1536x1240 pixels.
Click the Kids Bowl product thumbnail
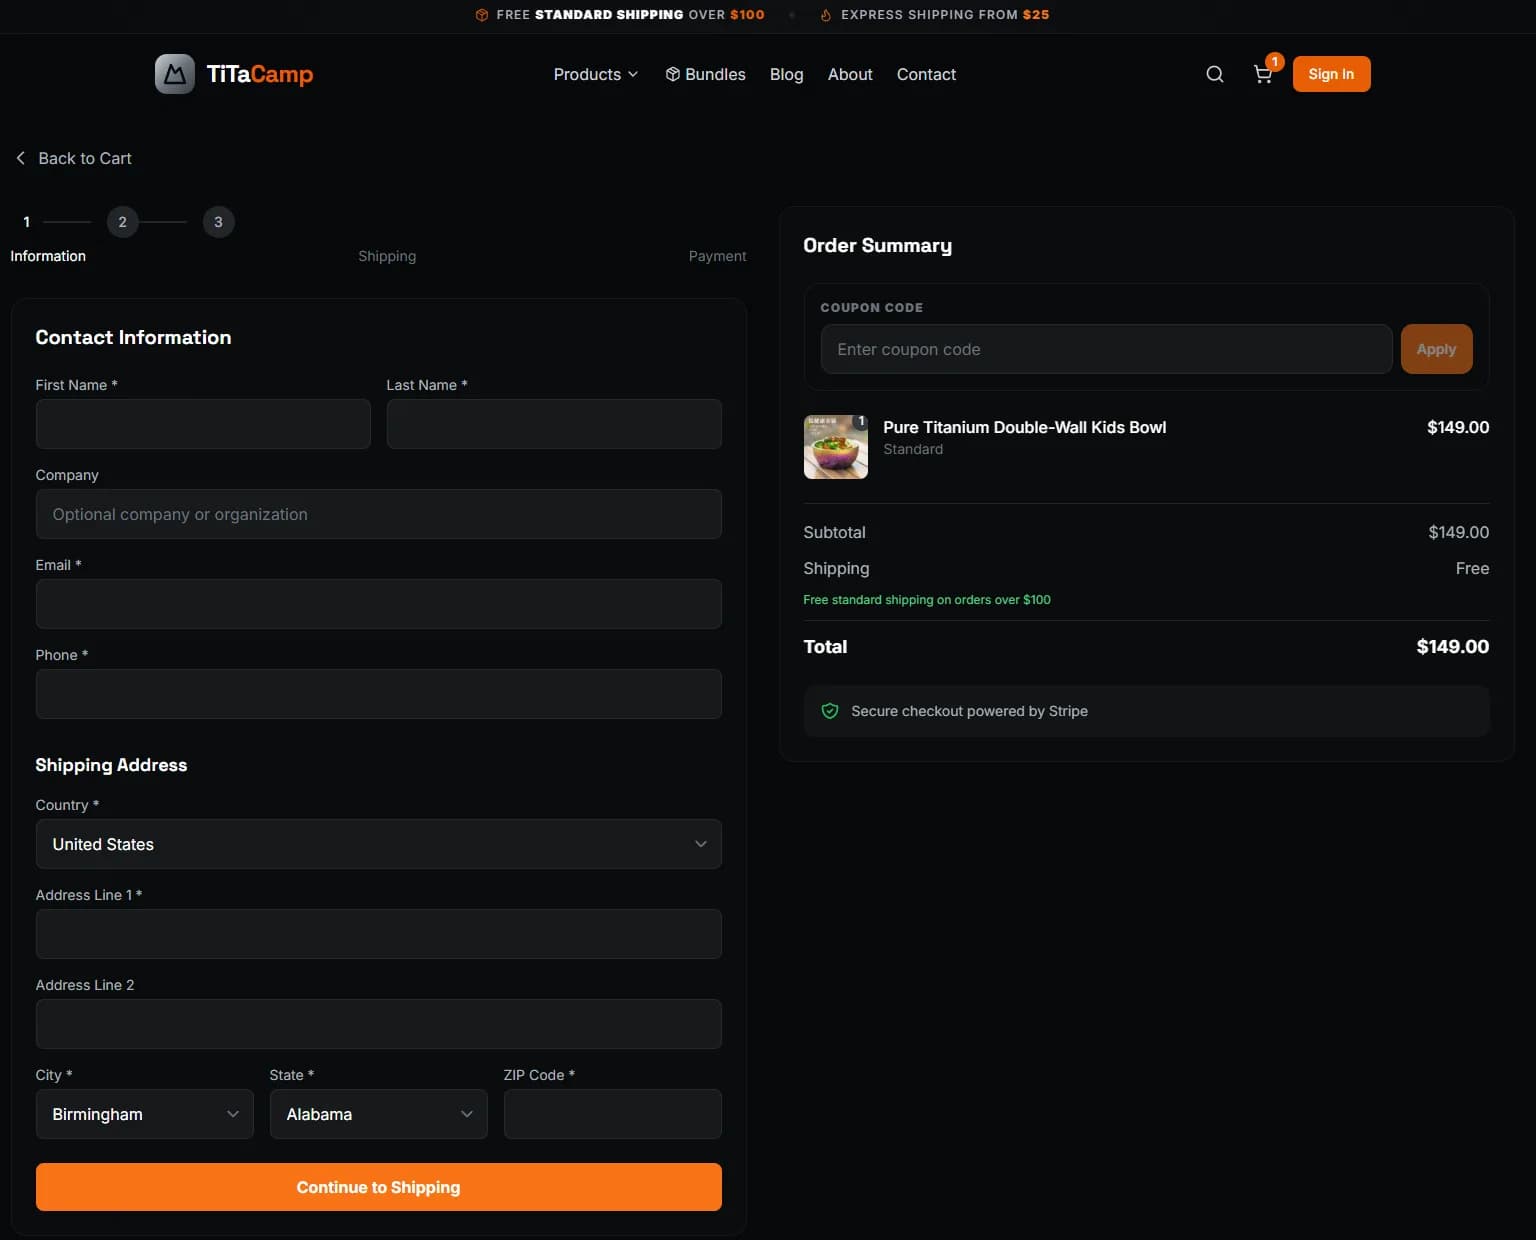click(x=835, y=447)
